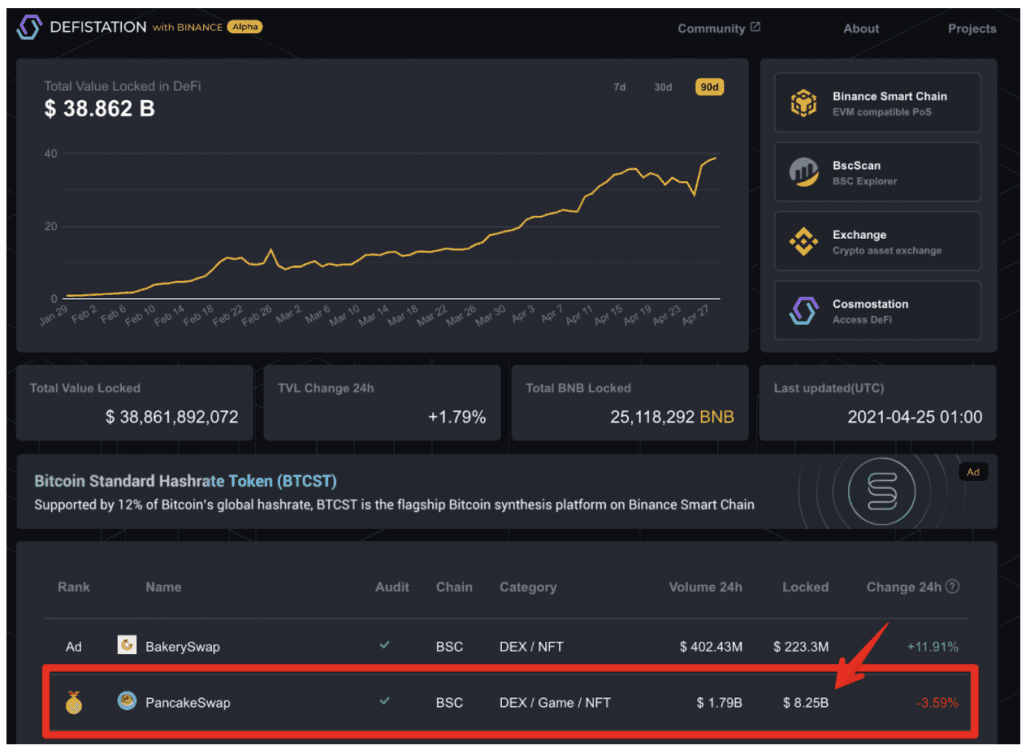Go to the About page
1030x754 pixels.
861,28
